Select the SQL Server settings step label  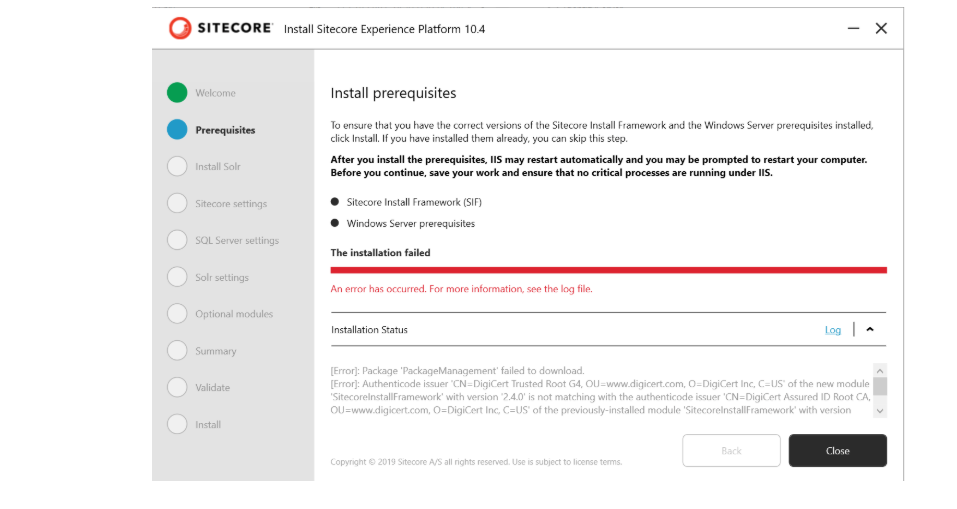pyautogui.click(x=237, y=240)
